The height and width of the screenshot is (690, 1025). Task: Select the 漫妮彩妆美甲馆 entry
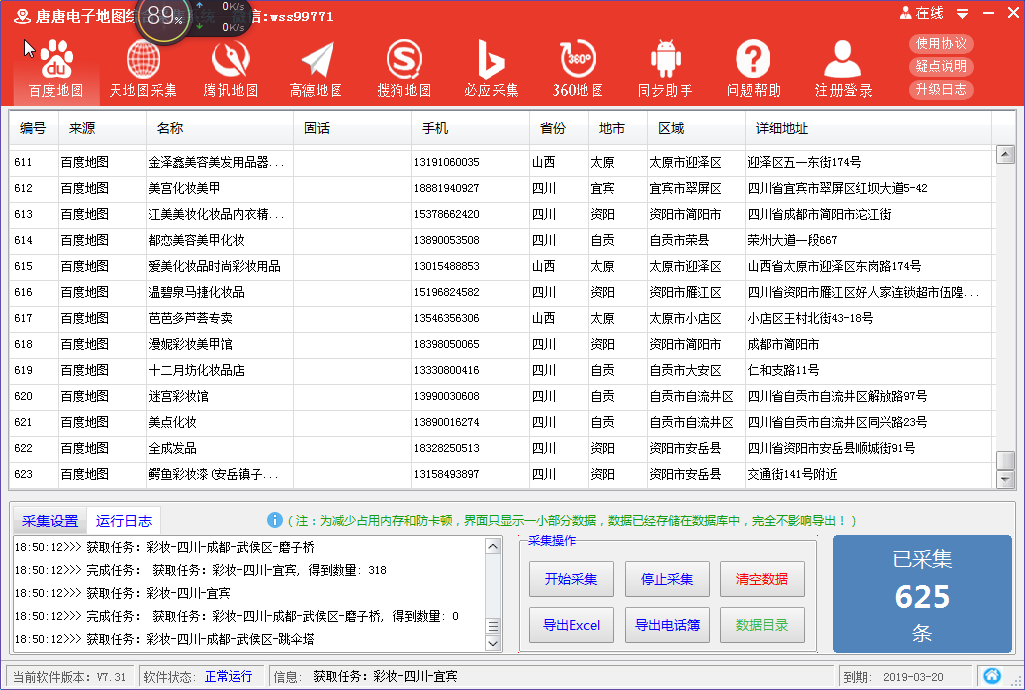[502, 344]
